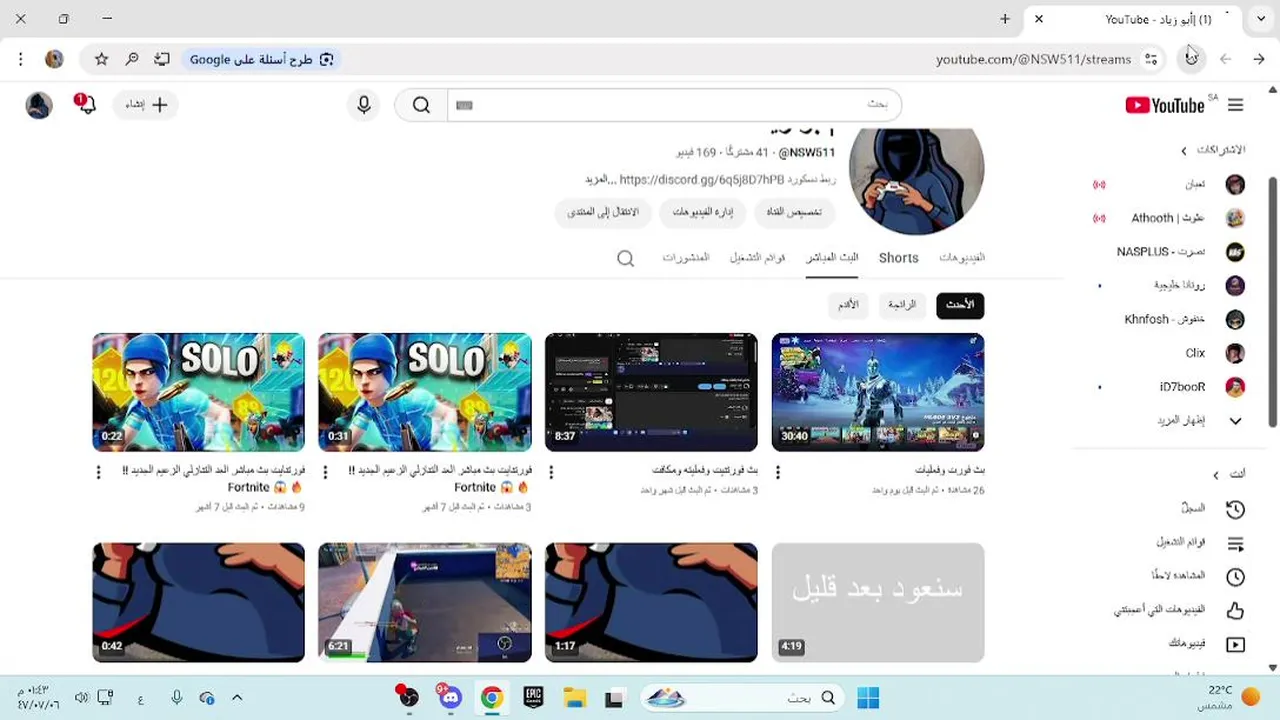Open the notifications bell

click(85, 104)
